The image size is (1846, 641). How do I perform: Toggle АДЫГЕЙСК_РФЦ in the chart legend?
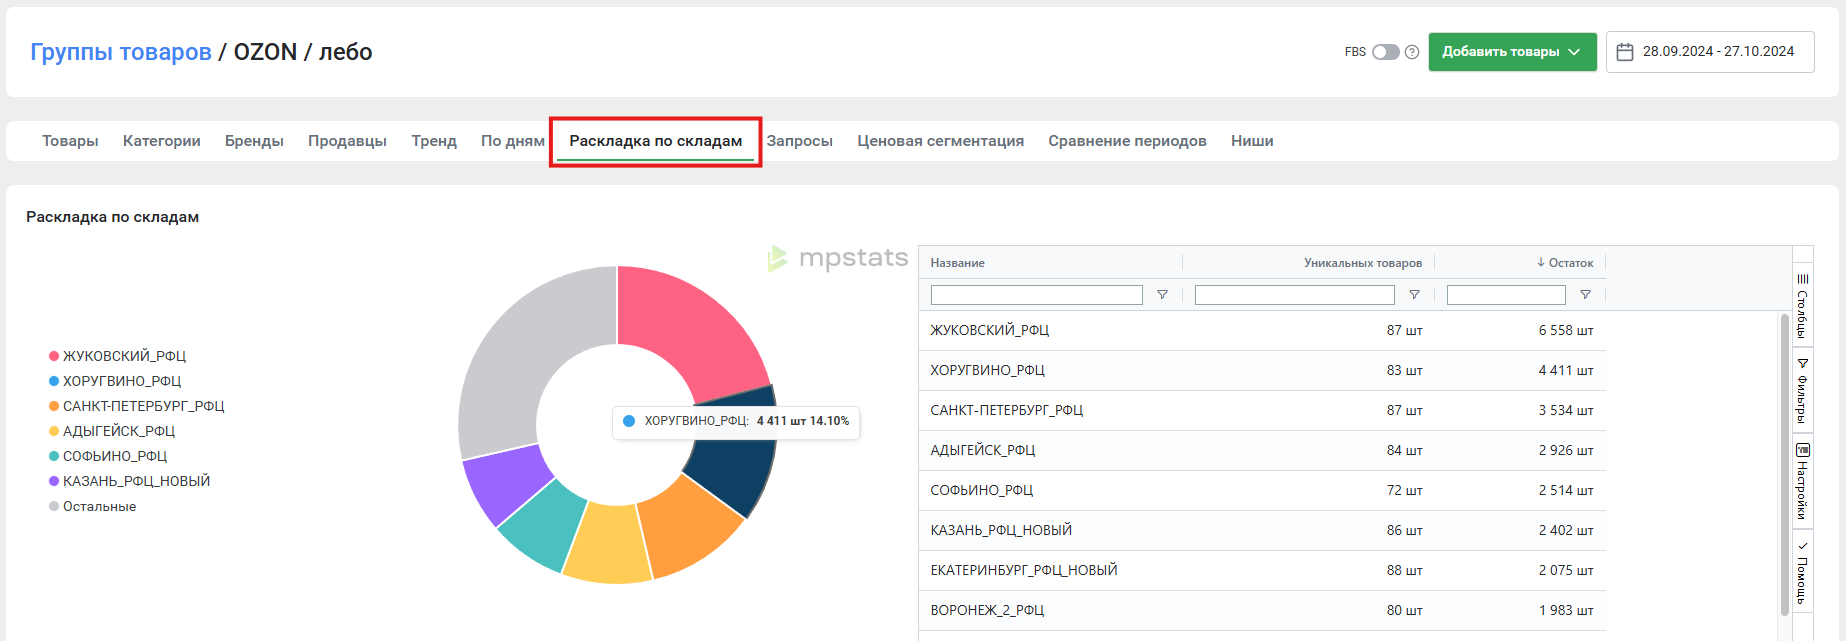pos(112,431)
